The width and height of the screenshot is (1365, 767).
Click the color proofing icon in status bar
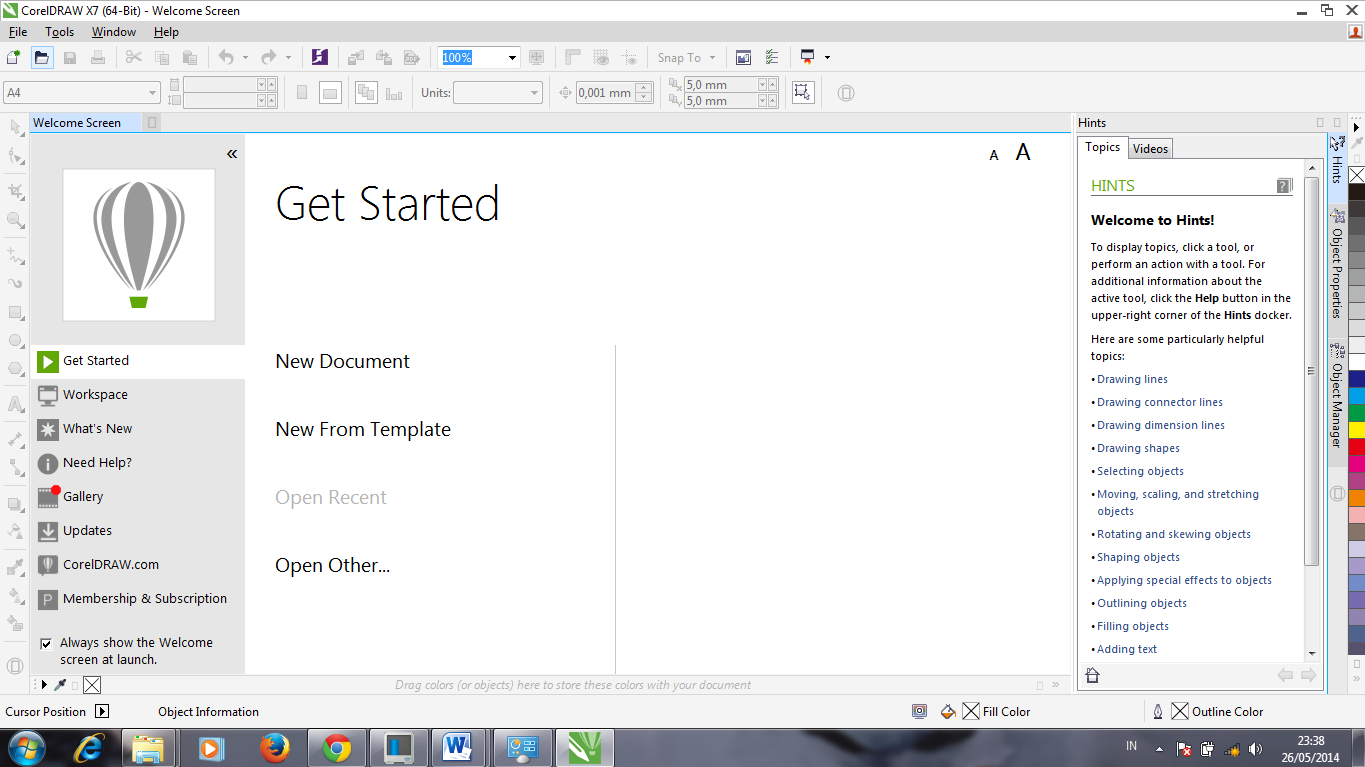[920, 712]
